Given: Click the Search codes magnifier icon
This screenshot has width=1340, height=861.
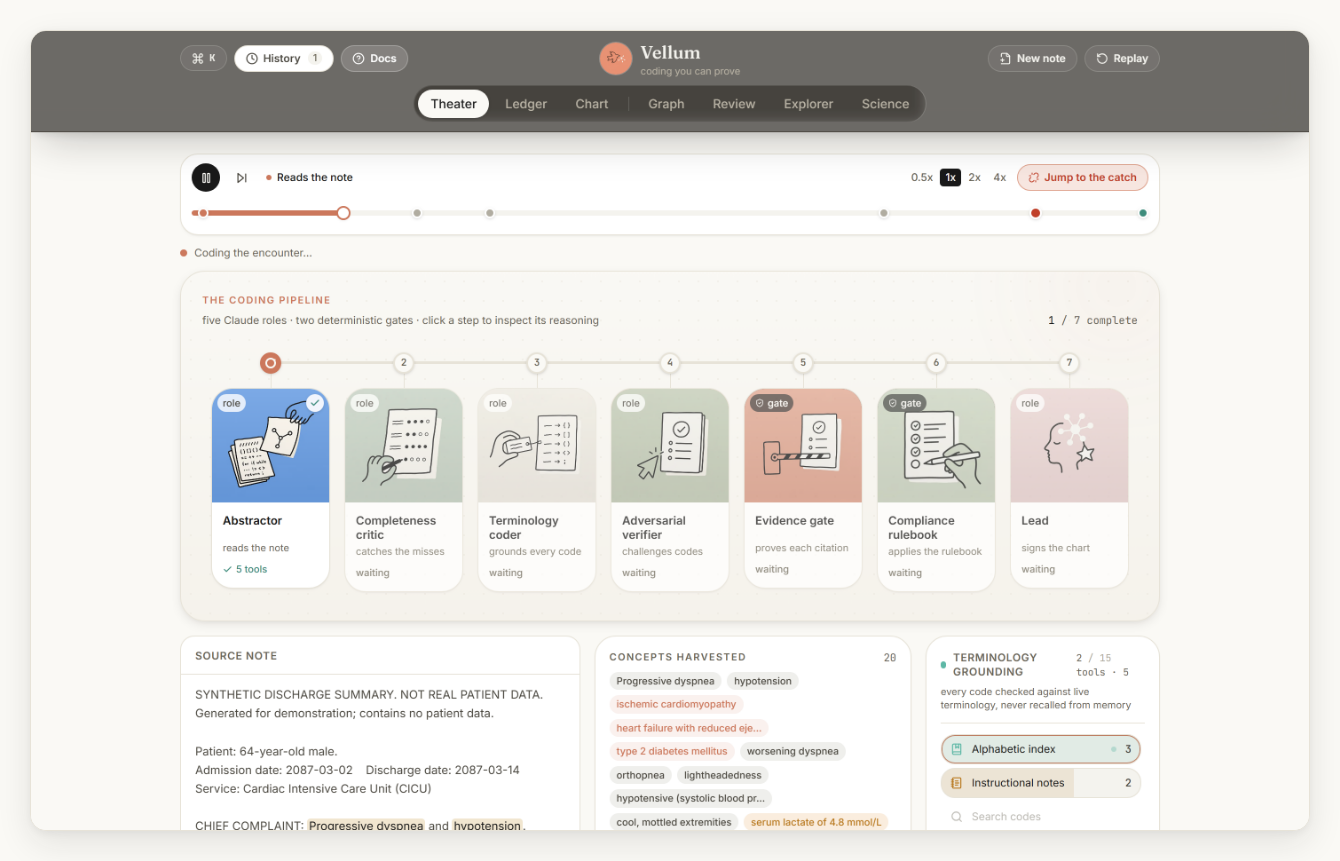Looking at the screenshot, I should (956, 817).
